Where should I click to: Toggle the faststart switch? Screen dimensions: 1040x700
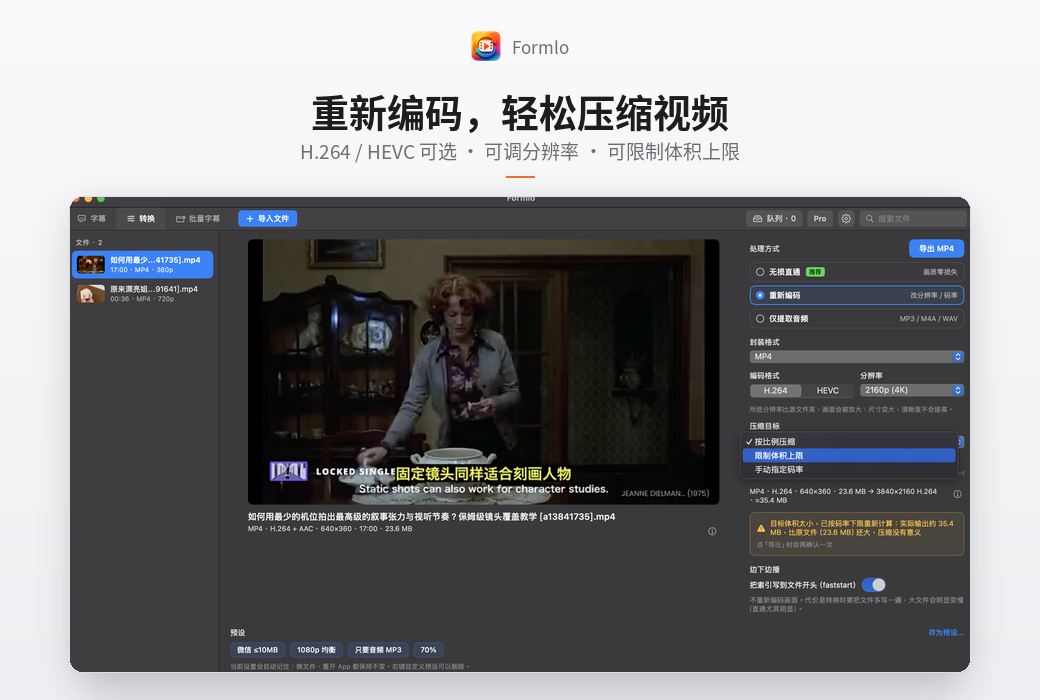(874, 585)
